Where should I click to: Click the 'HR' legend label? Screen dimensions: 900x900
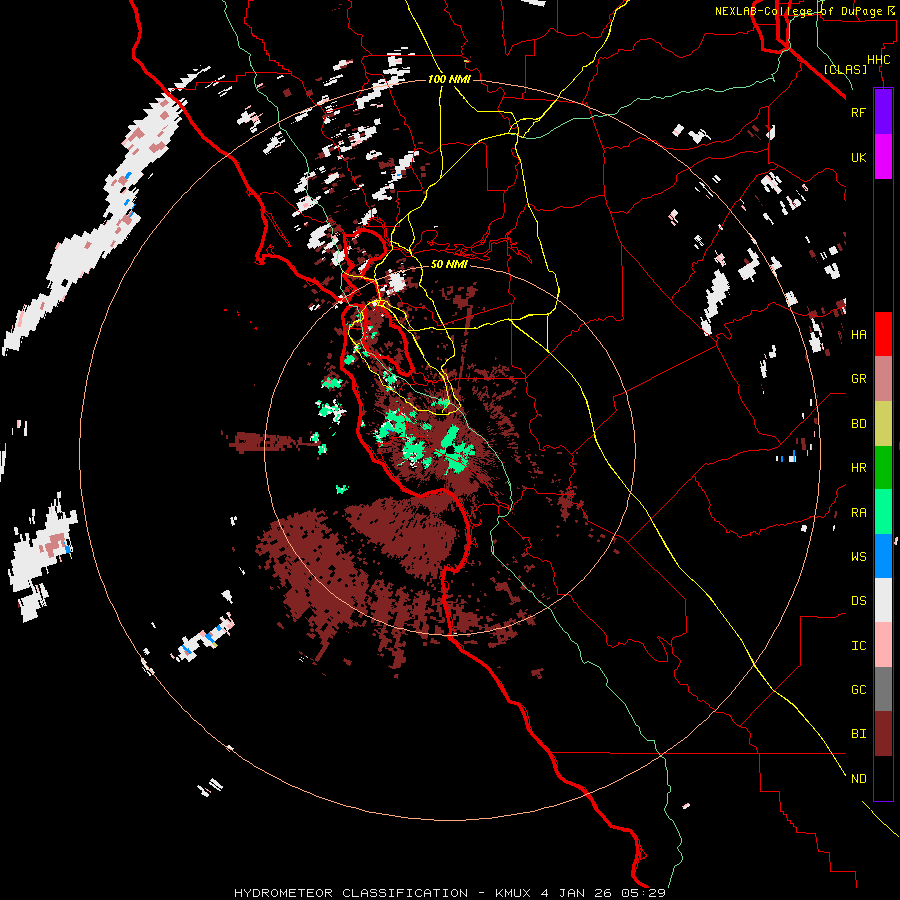pyautogui.click(x=858, y=468)
